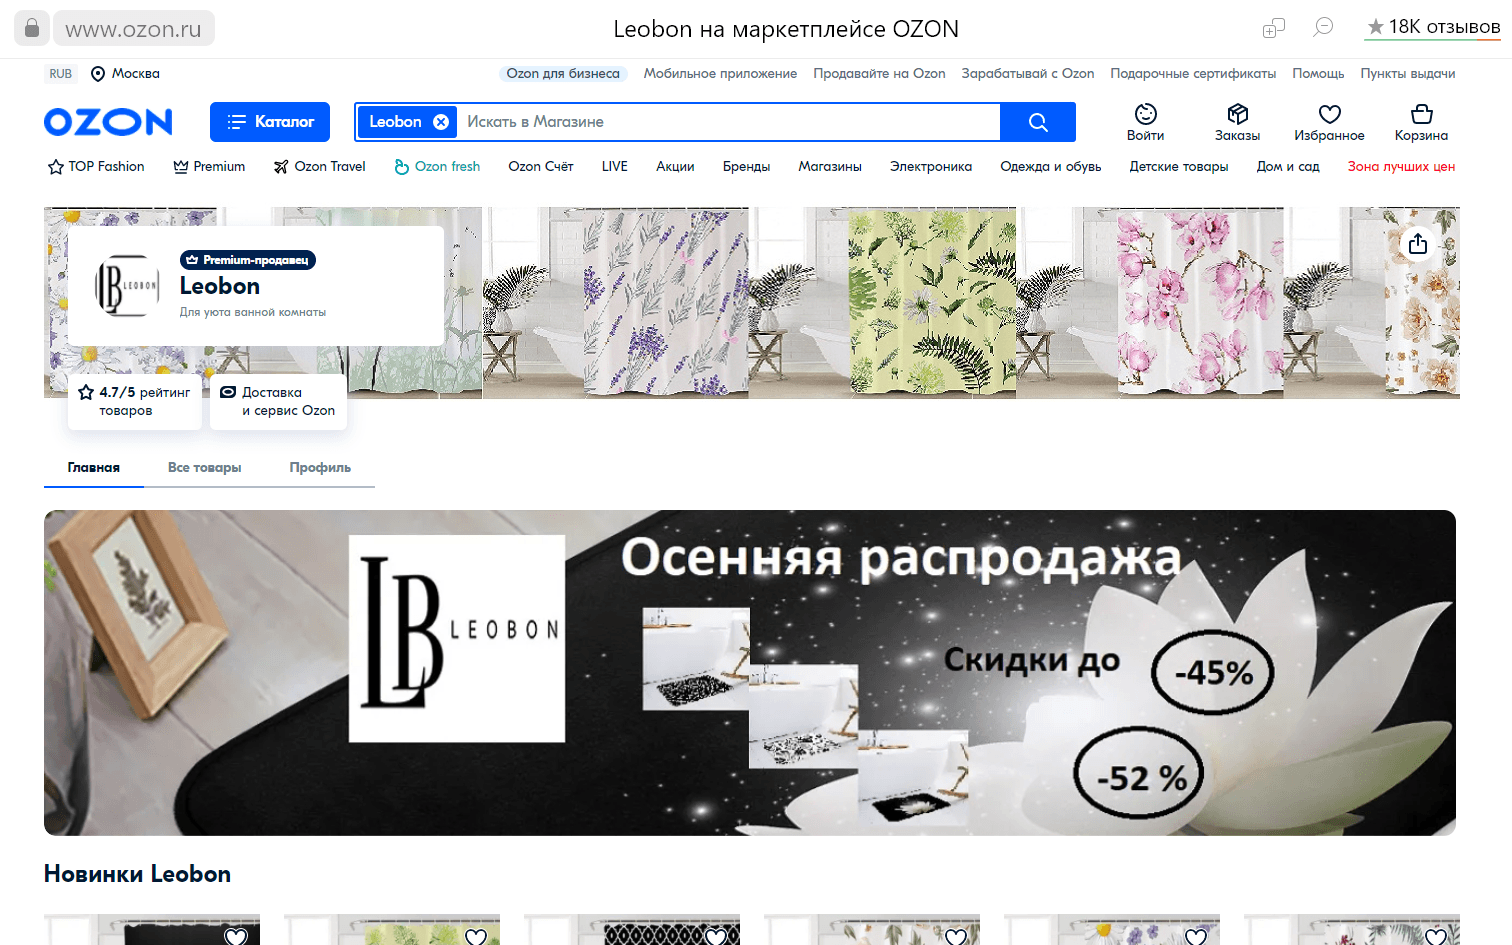Change the city Москва location
Viewport: 1512px width, 945px height.
[125, 74]
